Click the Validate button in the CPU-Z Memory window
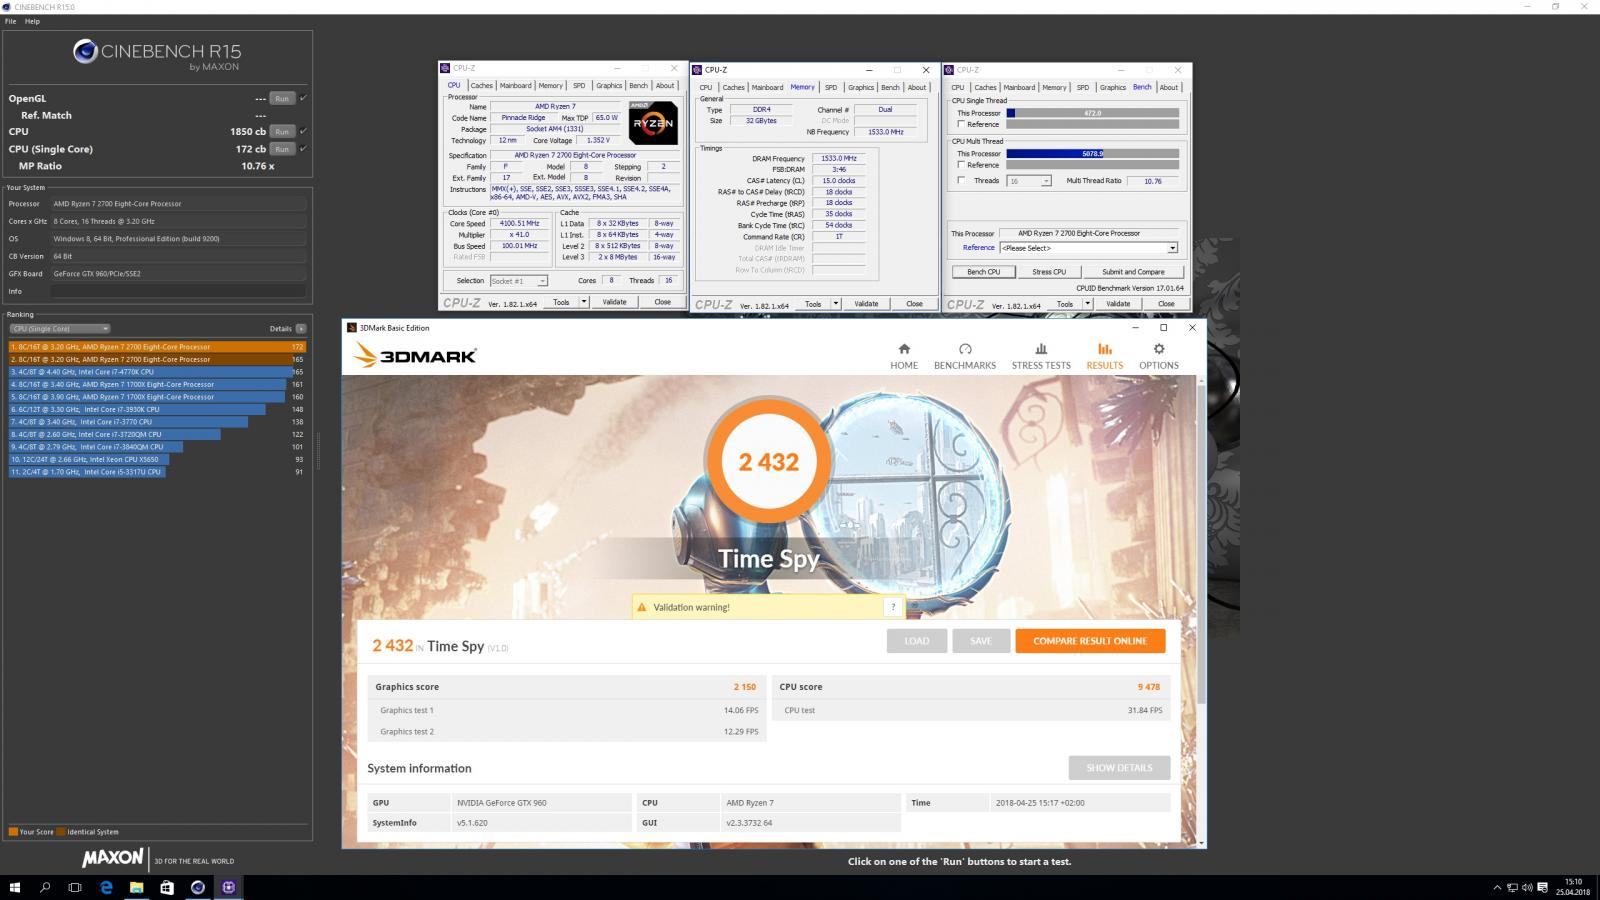Screen dimensions: 1600x900 point(866,304)
